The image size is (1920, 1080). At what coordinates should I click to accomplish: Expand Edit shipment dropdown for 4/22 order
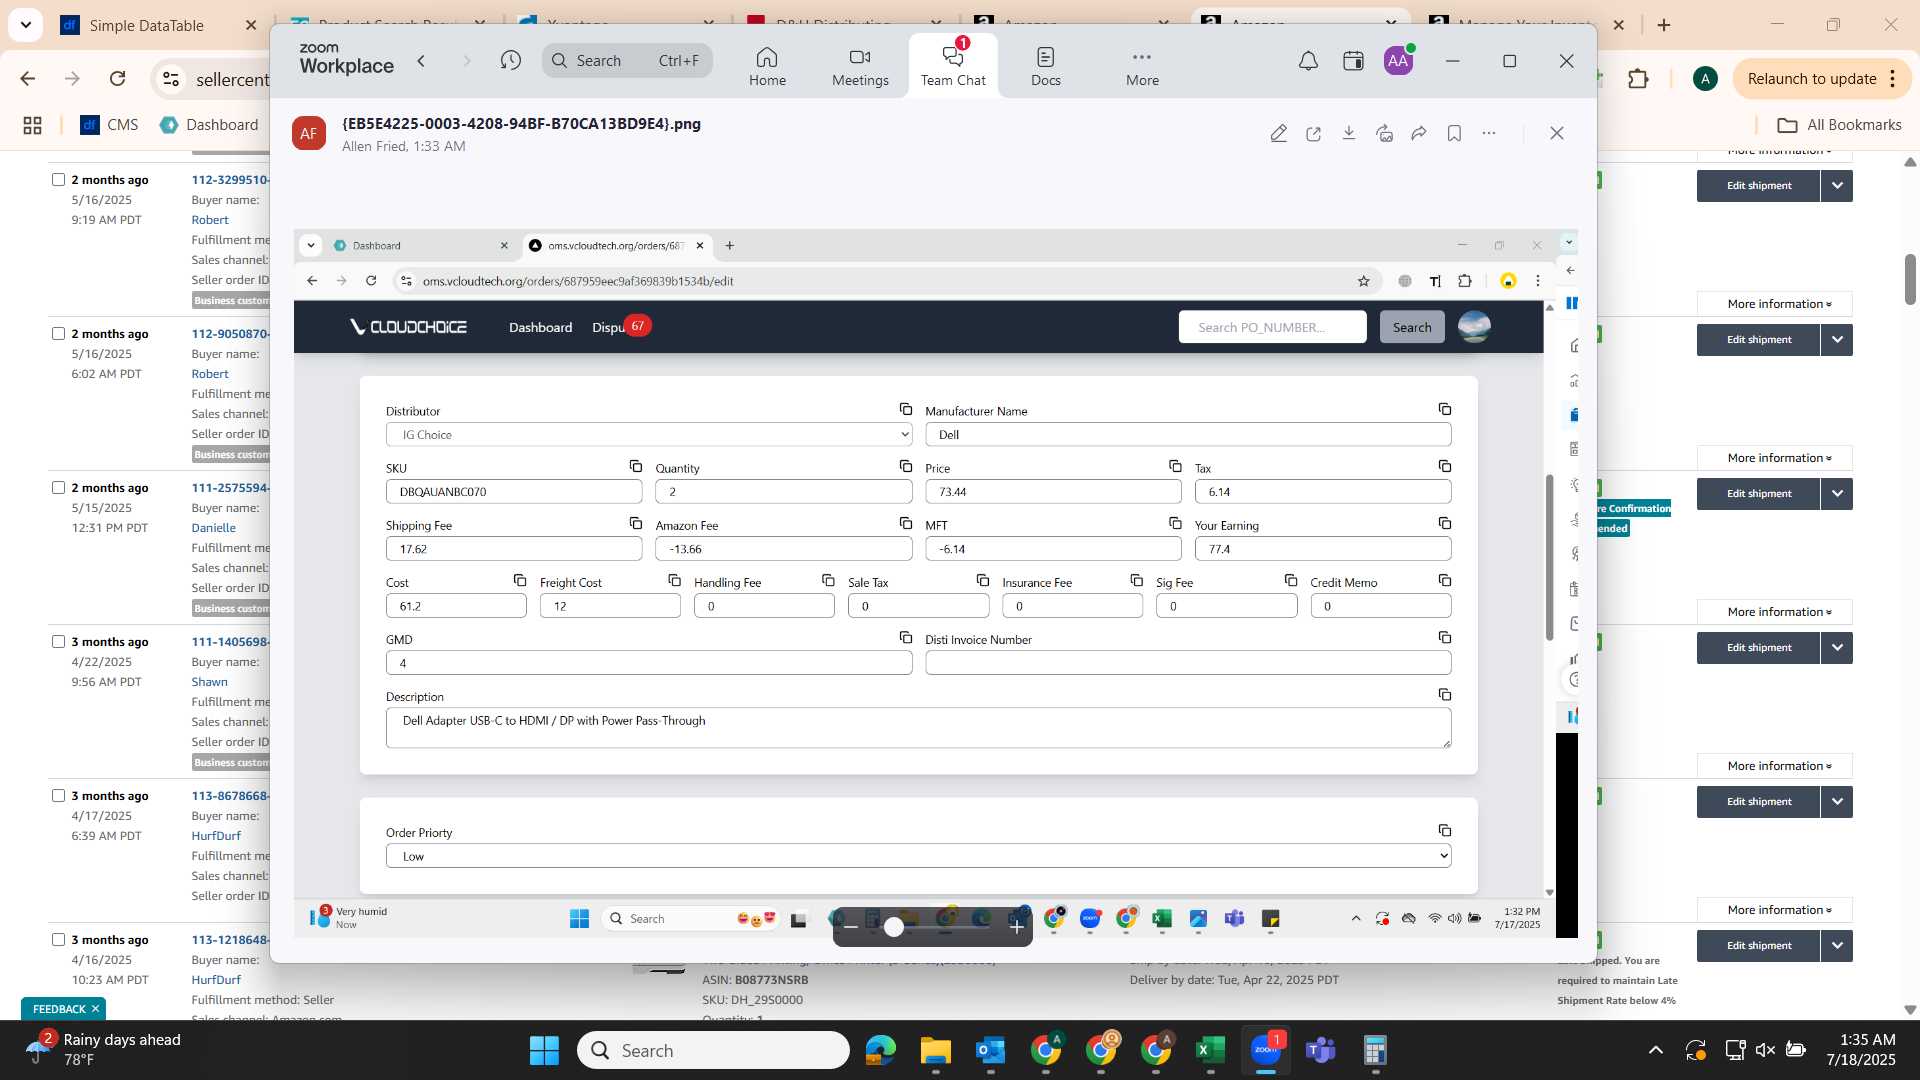point(1837,648)
